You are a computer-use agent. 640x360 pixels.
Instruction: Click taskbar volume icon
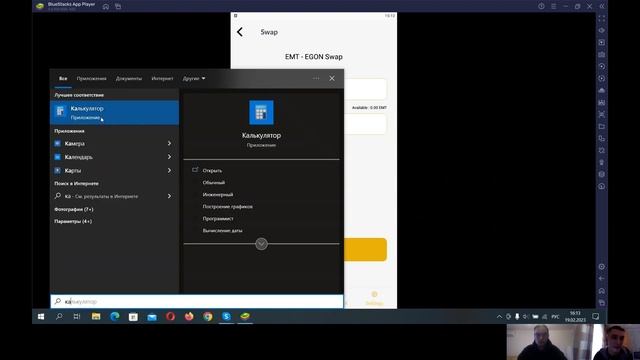(526, 317)
